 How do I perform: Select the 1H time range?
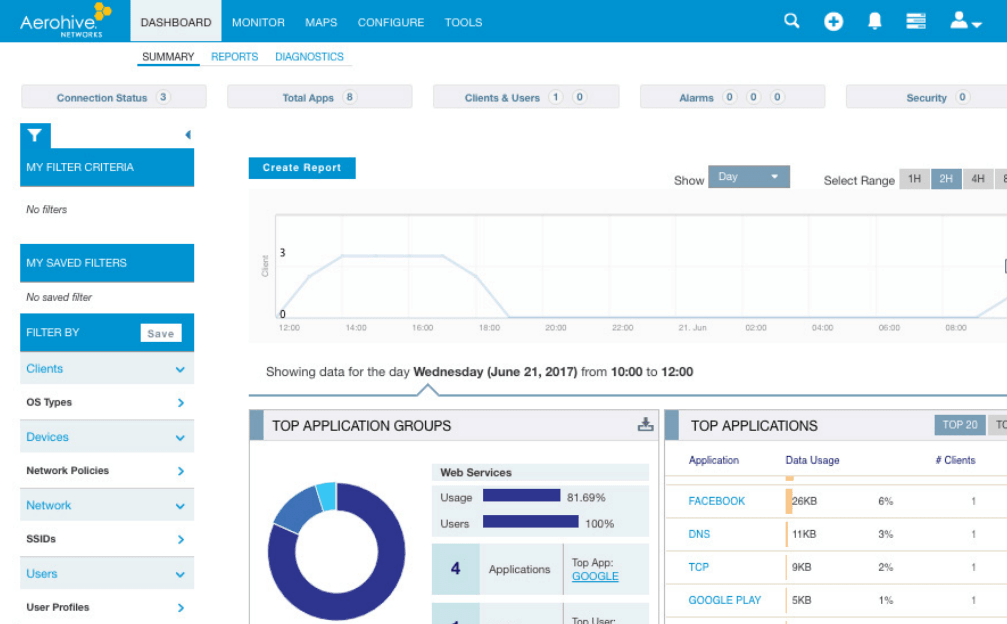pos(915,178)
